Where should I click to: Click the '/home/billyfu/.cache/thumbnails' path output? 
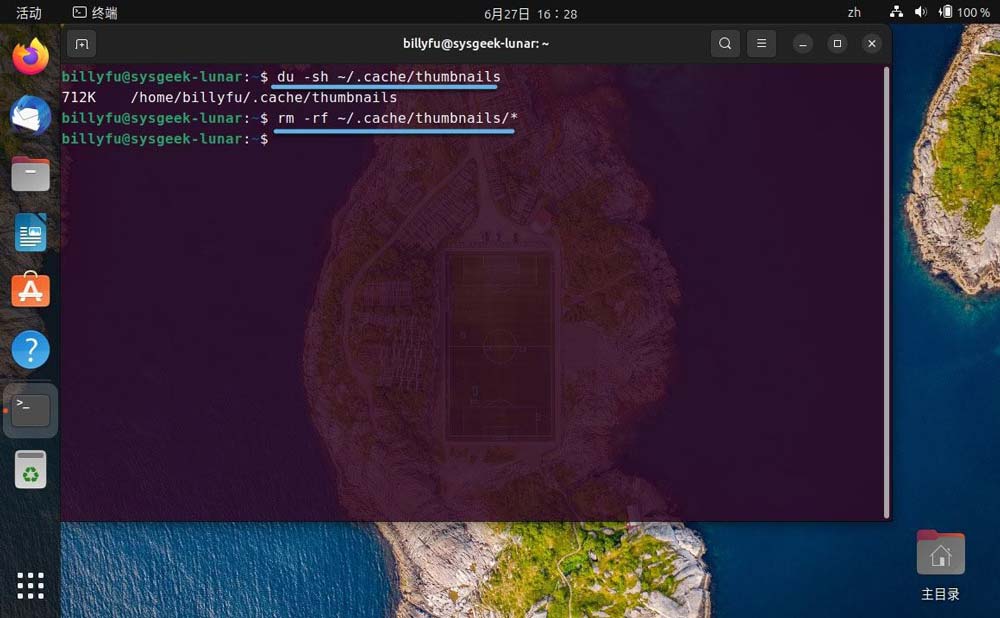(x=263, y=98)
